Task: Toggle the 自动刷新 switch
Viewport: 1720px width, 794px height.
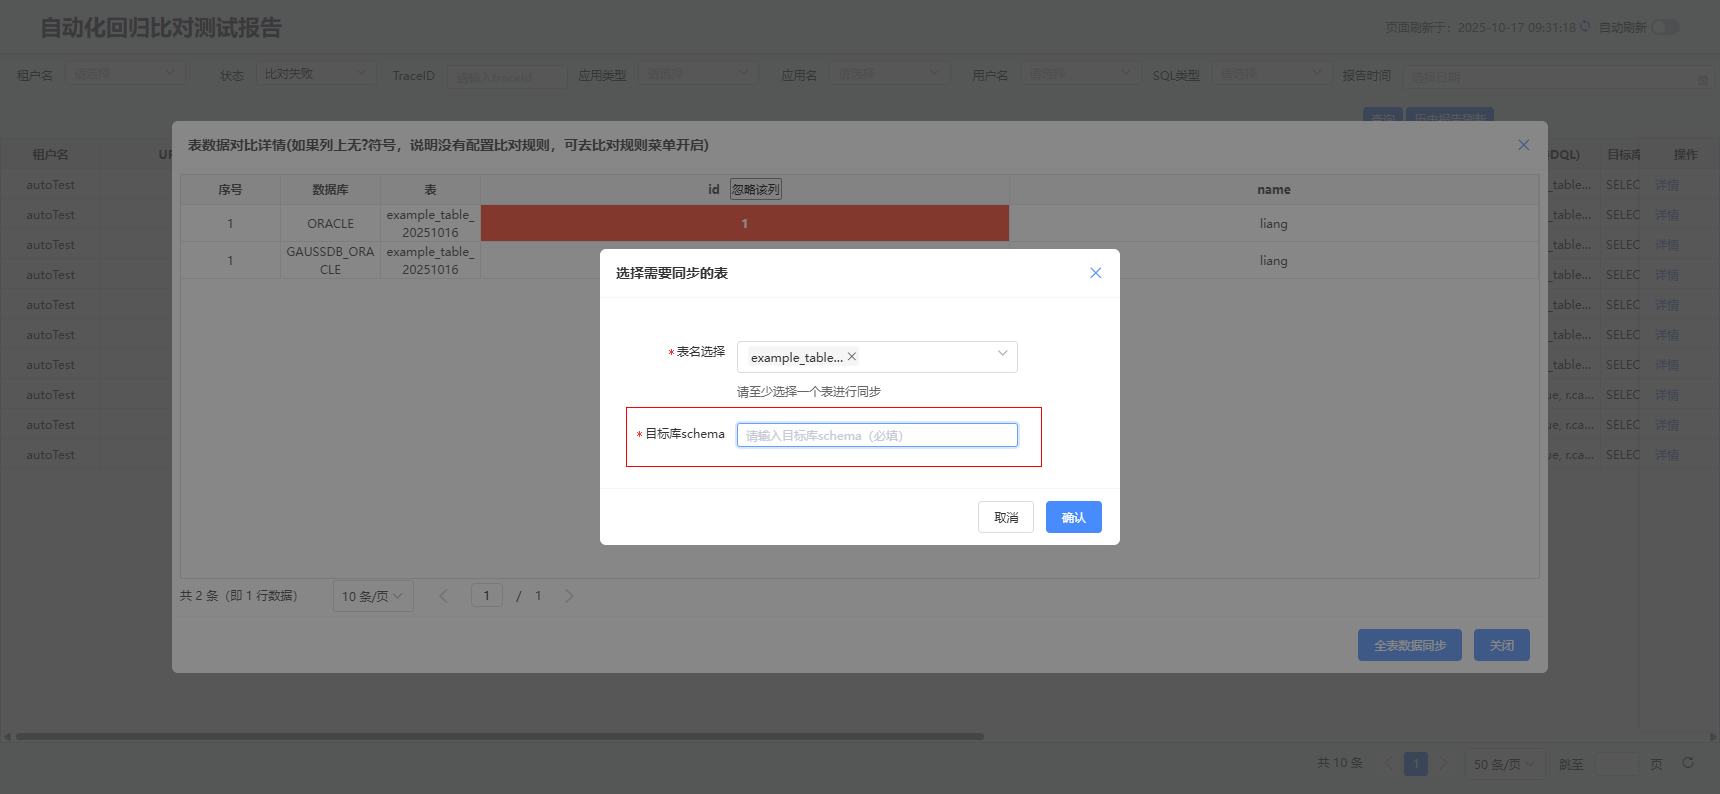Action: [x=1665, y=27]
